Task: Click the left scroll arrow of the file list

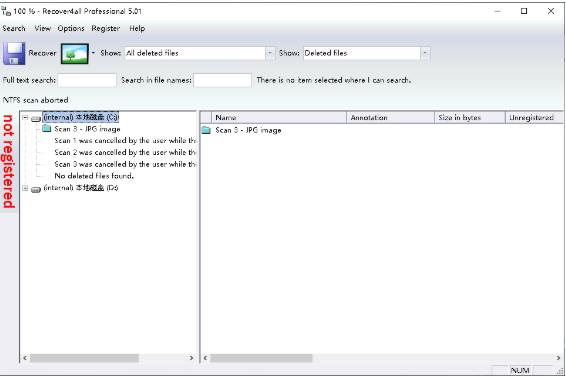Action: 205,358
